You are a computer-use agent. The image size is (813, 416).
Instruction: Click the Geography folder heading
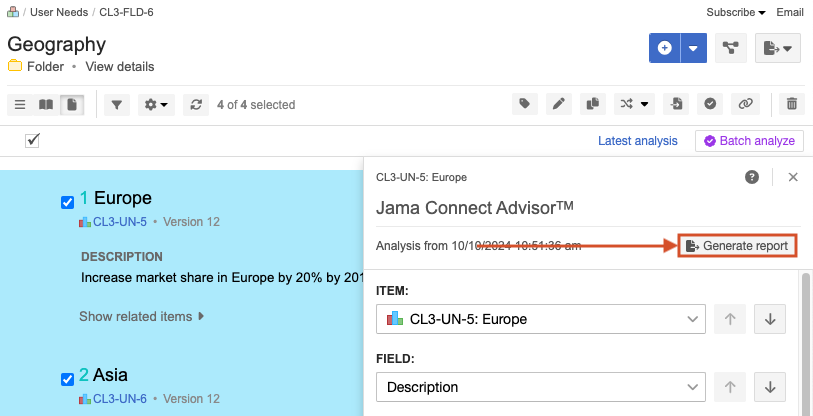57,45
